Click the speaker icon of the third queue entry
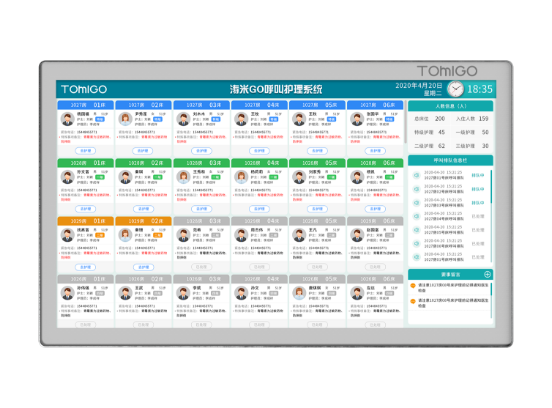This screenshot has height=408, width=552. [416, 203]
